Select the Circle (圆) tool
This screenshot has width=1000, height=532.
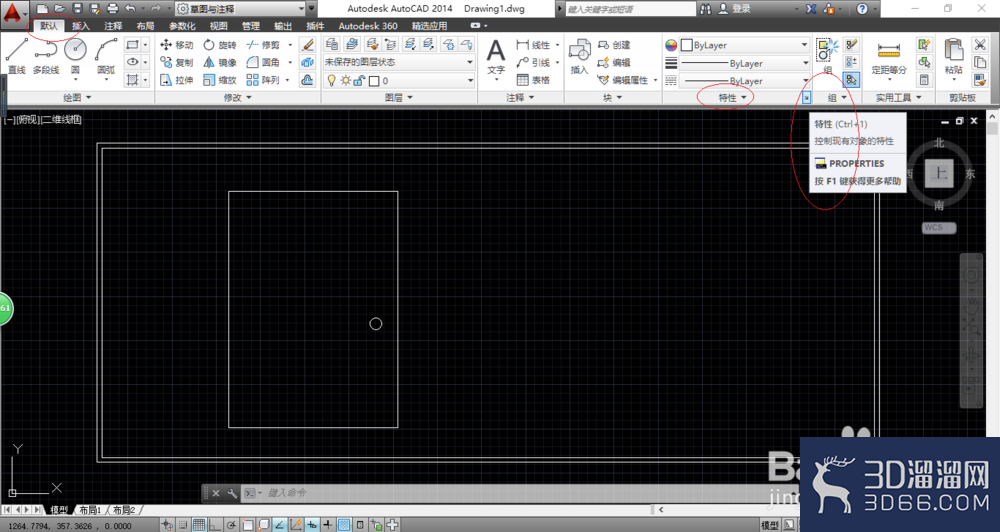coord(75,56)
